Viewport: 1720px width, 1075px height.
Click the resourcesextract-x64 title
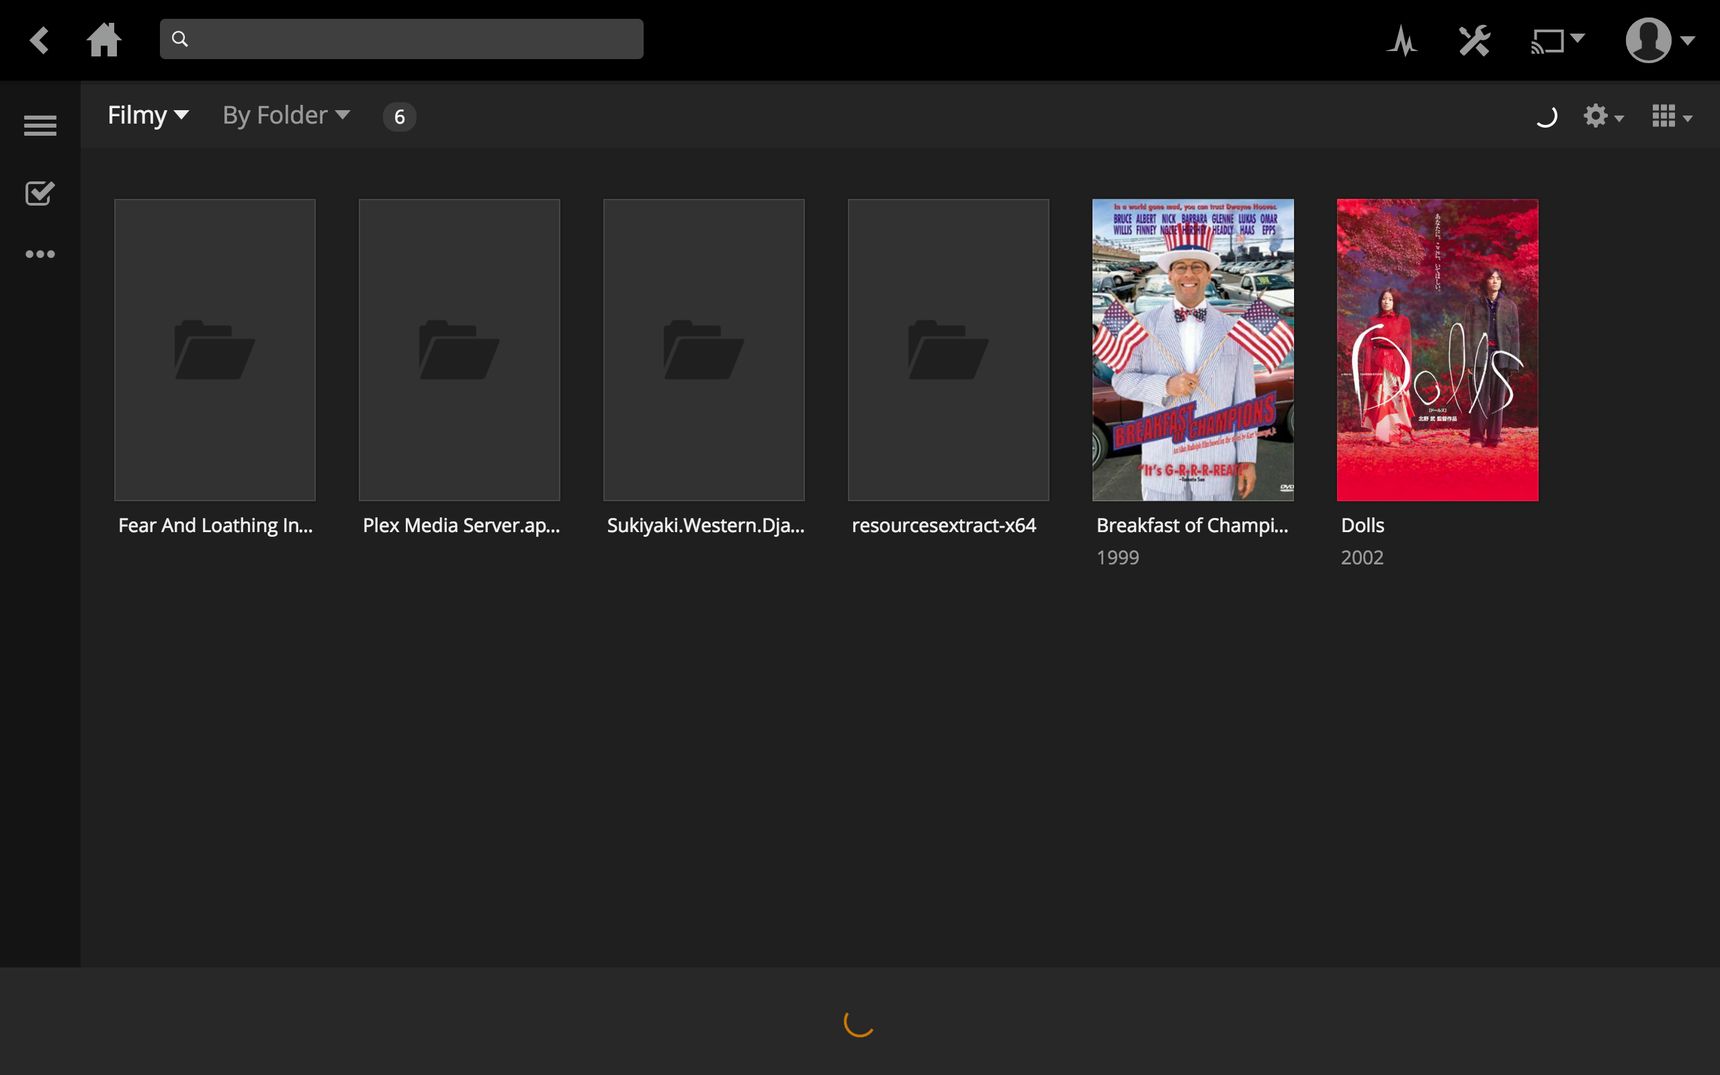(x=943, y=525)
